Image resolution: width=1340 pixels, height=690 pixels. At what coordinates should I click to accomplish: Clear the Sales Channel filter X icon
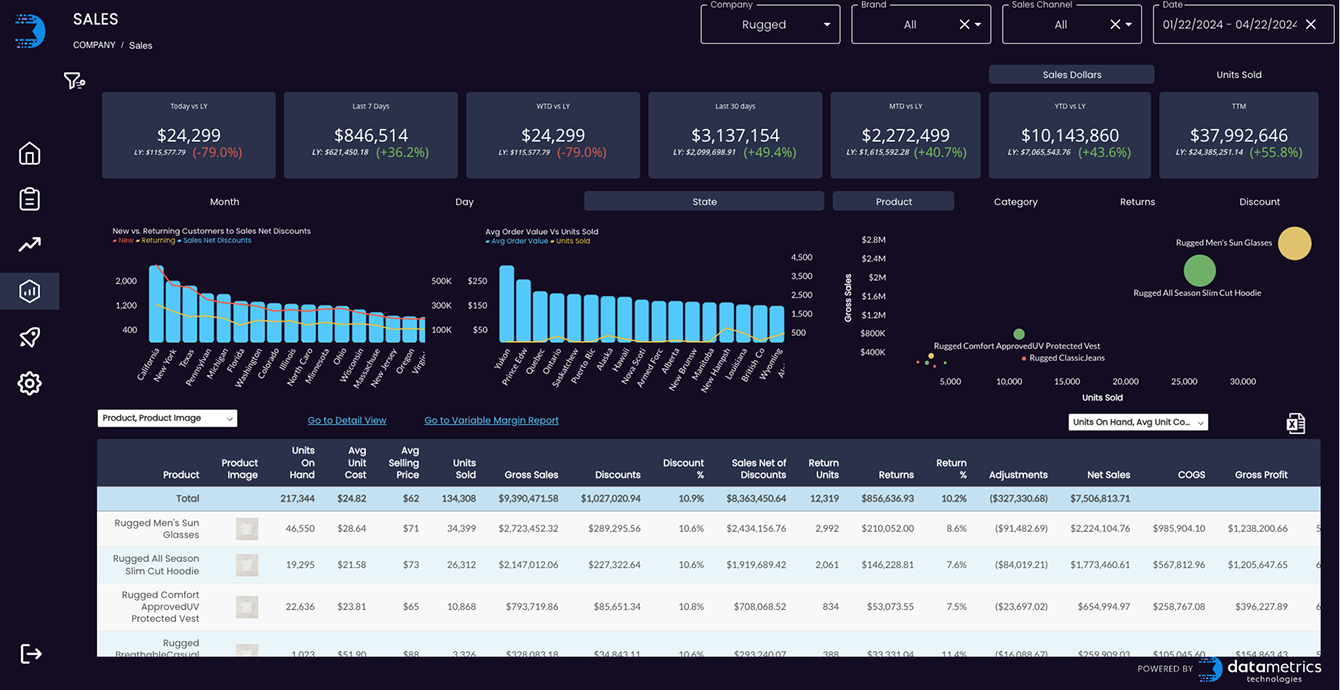tap(1115, 25)
